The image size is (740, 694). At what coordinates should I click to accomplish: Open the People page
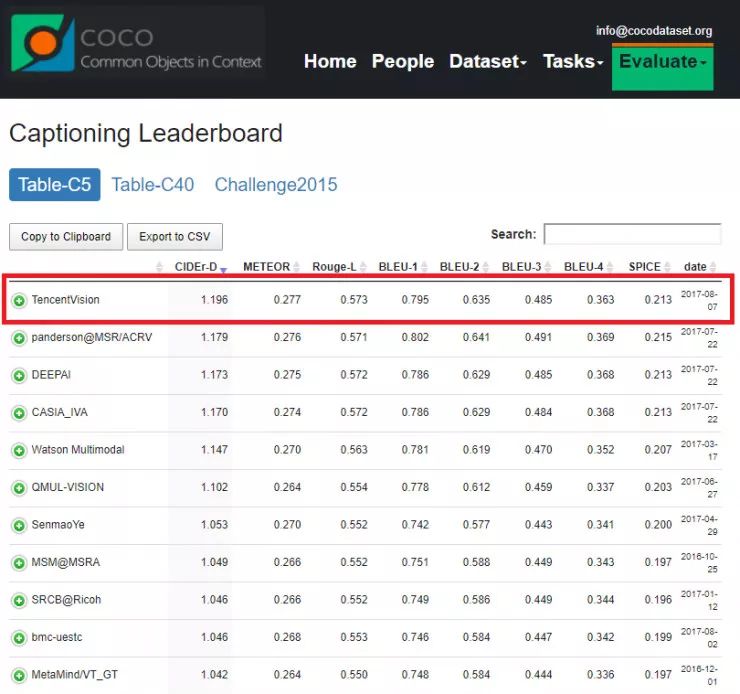tap(403, 61)
